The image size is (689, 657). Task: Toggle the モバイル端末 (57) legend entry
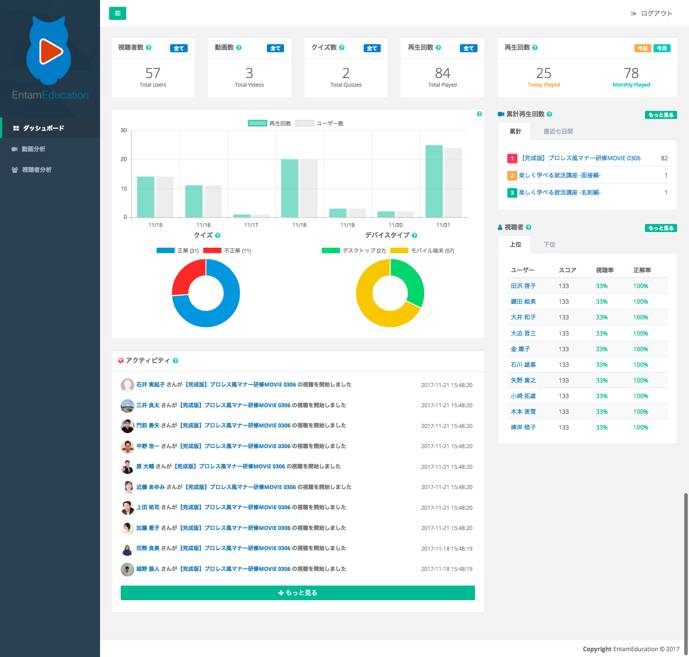[x=422, y=250]
